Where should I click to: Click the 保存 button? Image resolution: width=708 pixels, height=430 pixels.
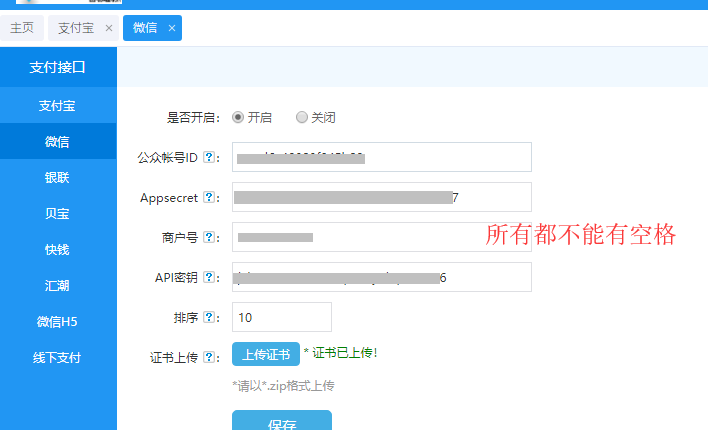tap(282, 422)
